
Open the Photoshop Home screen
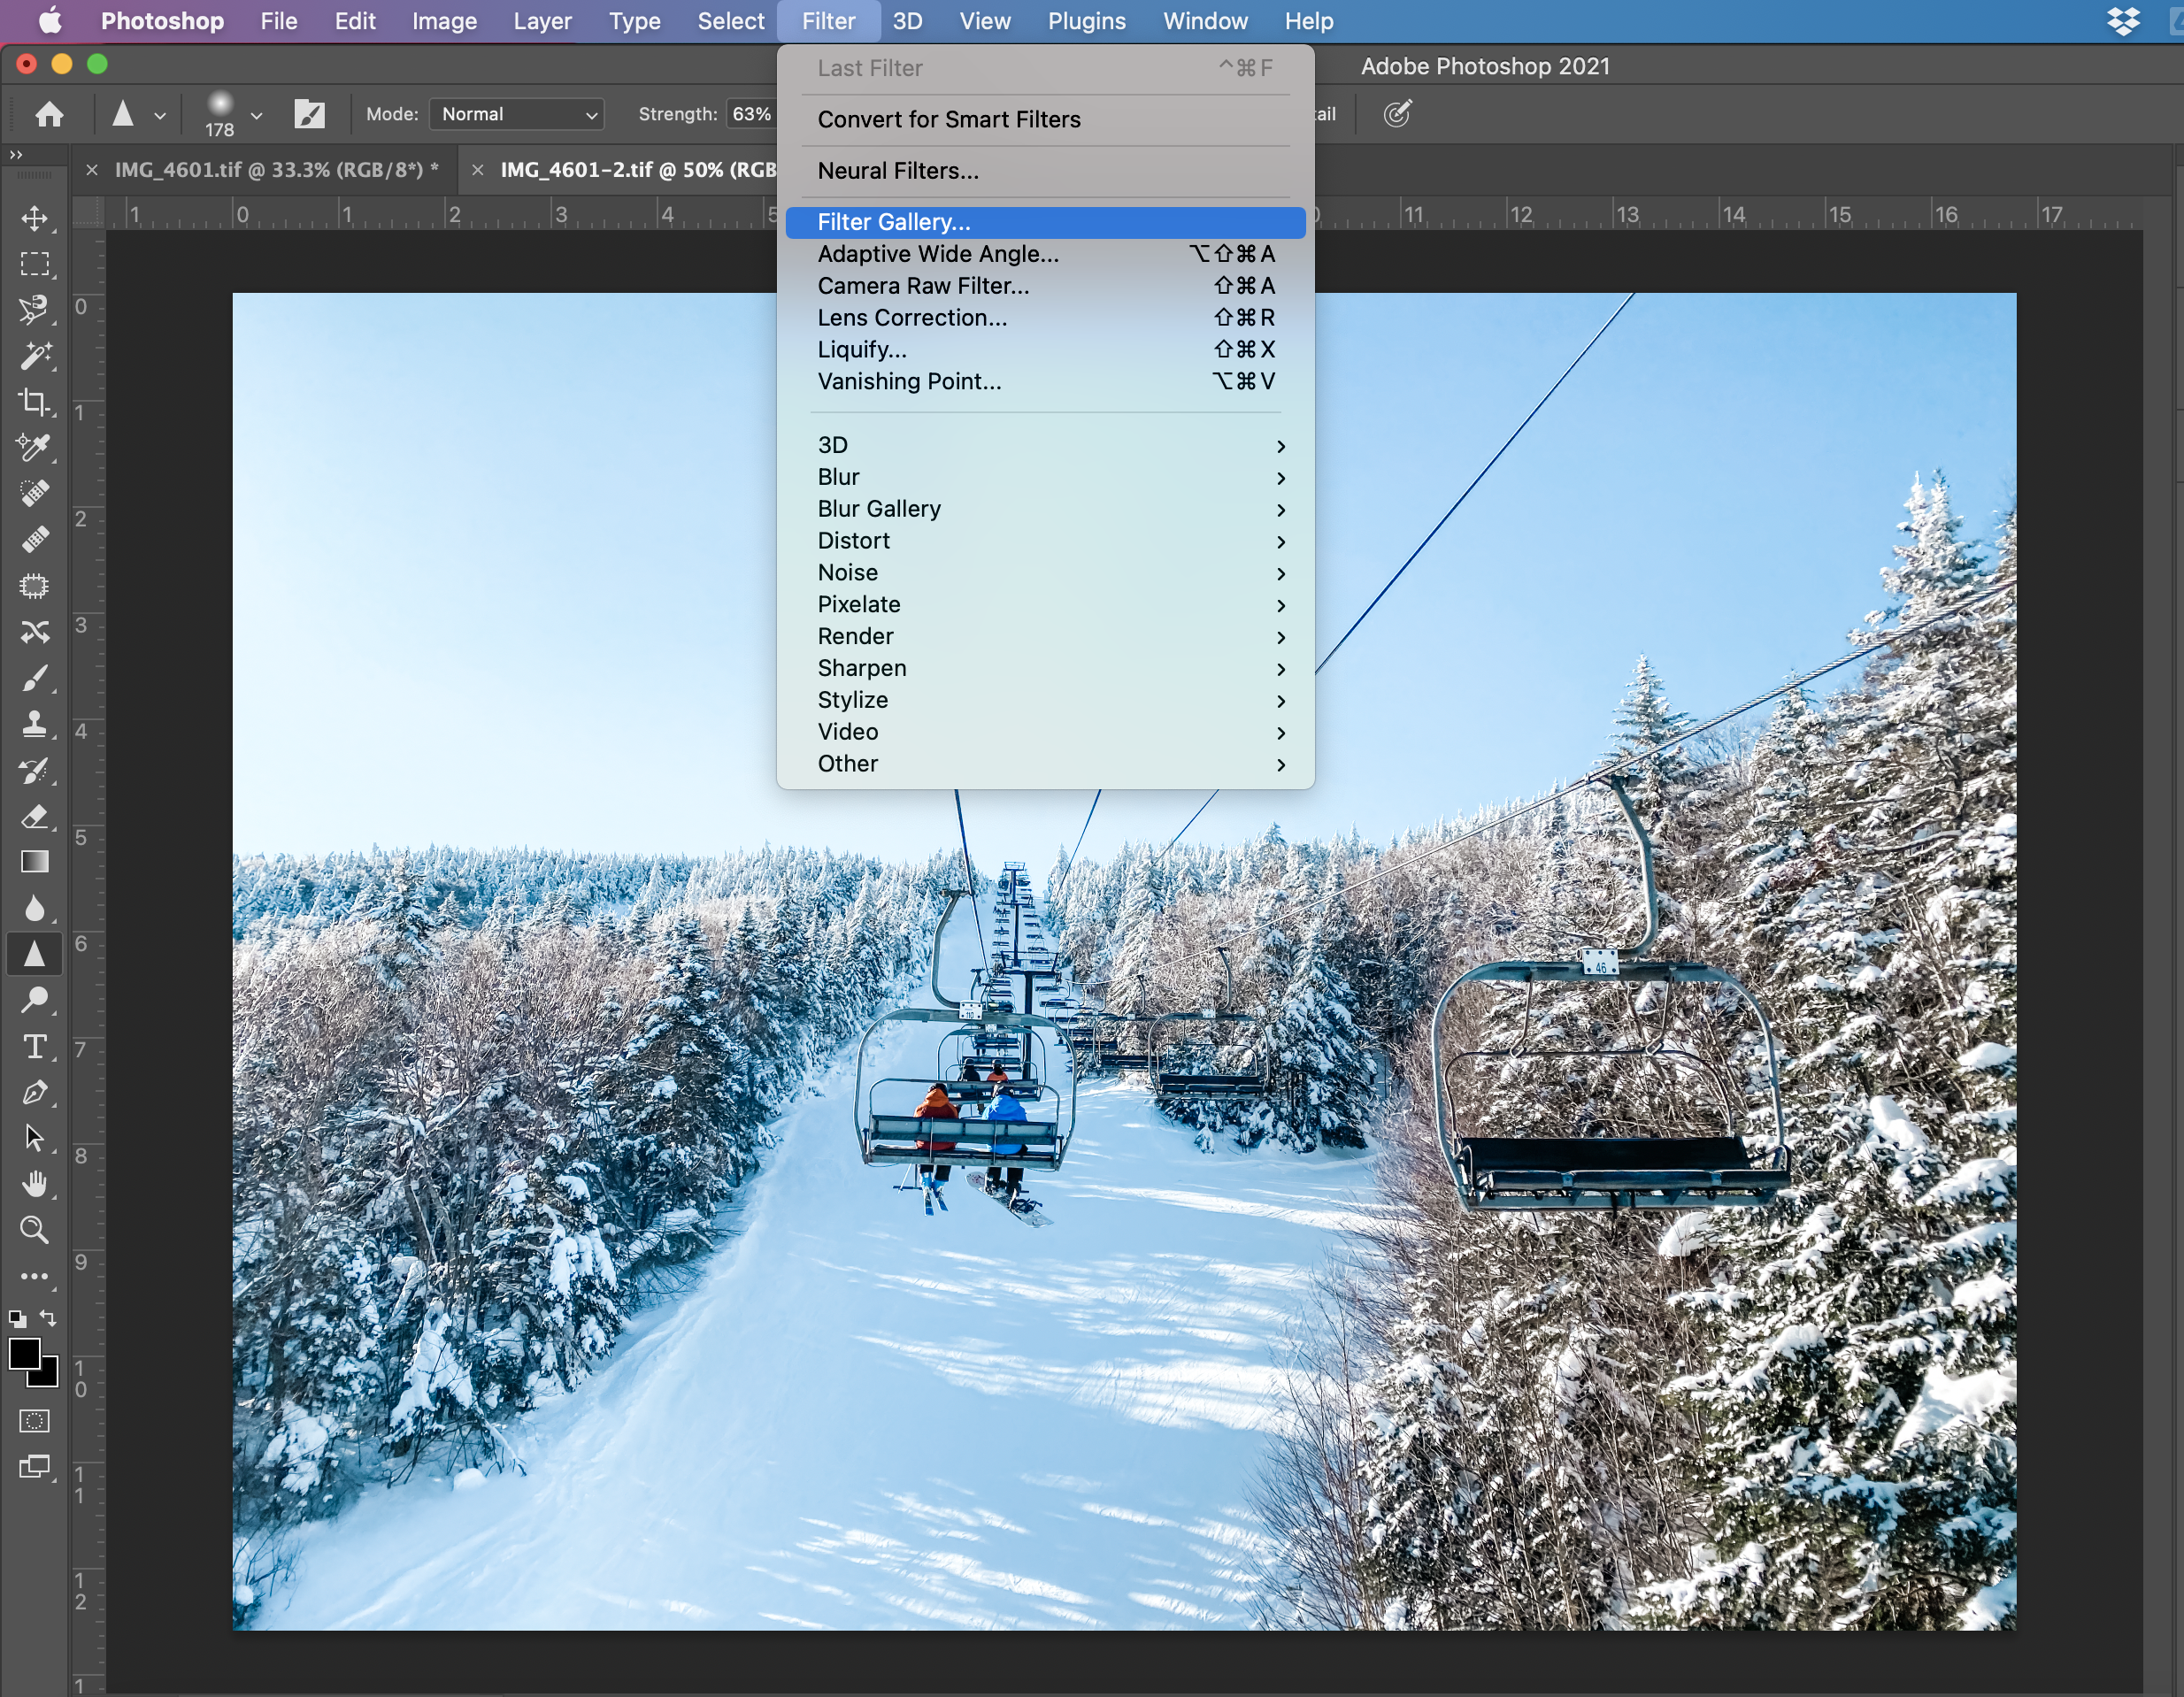(x=48, y=114)
